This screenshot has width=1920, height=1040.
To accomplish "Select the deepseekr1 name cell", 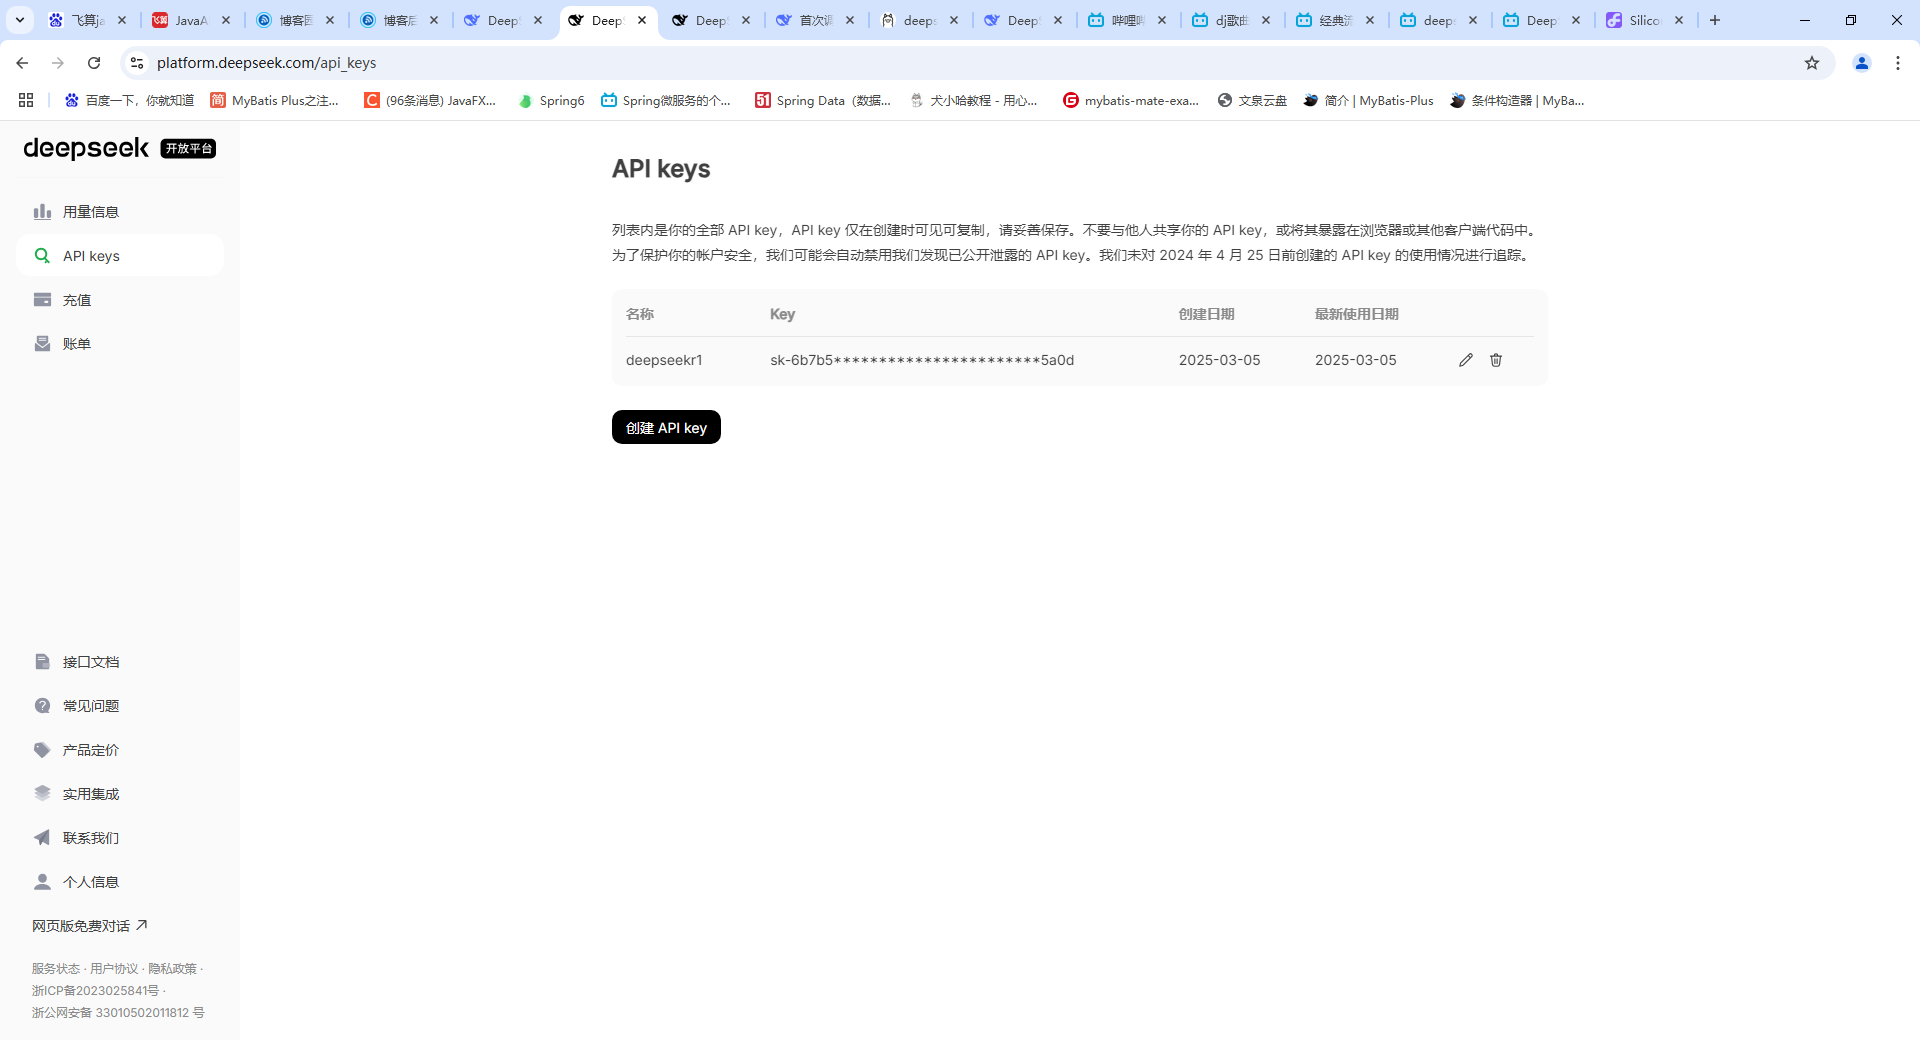I will [x=664, y=360].
